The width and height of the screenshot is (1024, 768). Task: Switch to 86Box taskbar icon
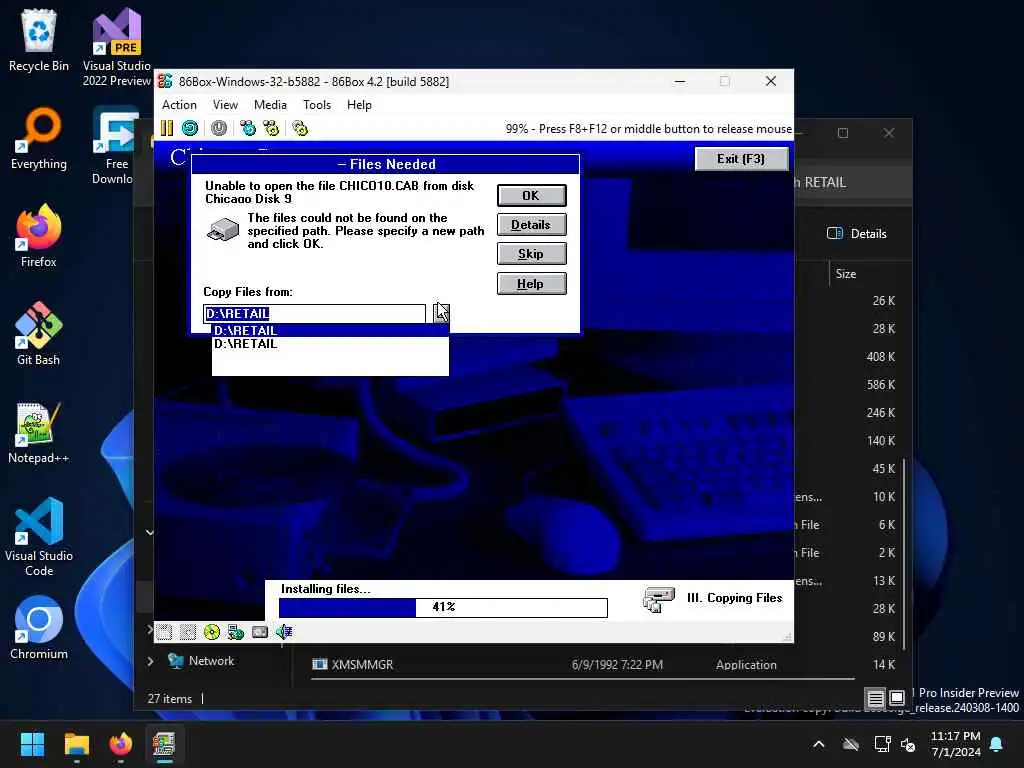(x=164, y=744)
